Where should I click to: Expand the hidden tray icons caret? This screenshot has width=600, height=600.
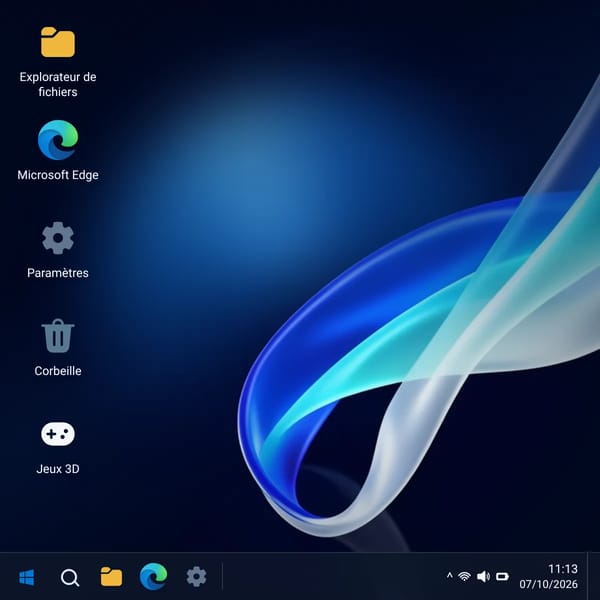[450, 576]
